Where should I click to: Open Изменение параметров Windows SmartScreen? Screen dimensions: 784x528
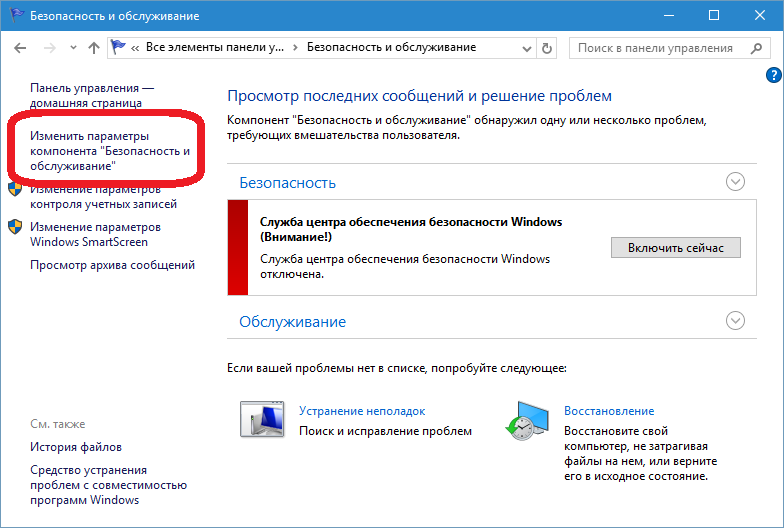(96, 234)
